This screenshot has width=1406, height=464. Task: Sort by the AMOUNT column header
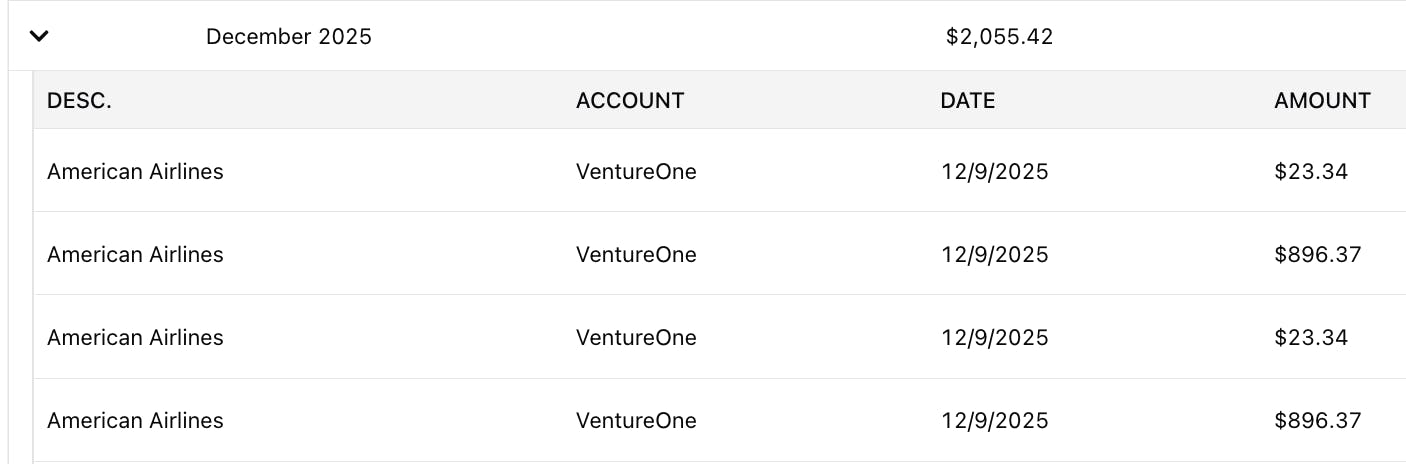1322,100
